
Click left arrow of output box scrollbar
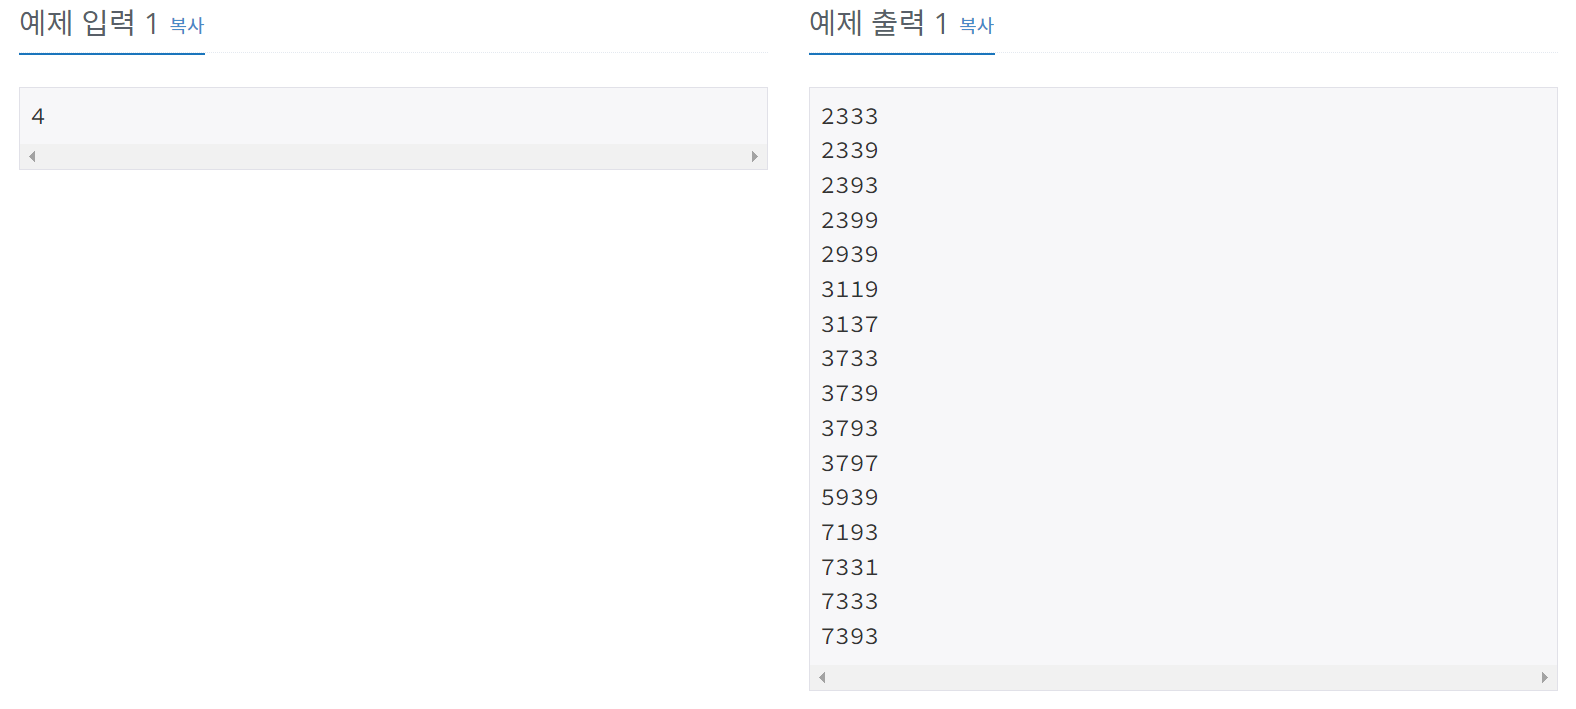click(x=822, y=678)
